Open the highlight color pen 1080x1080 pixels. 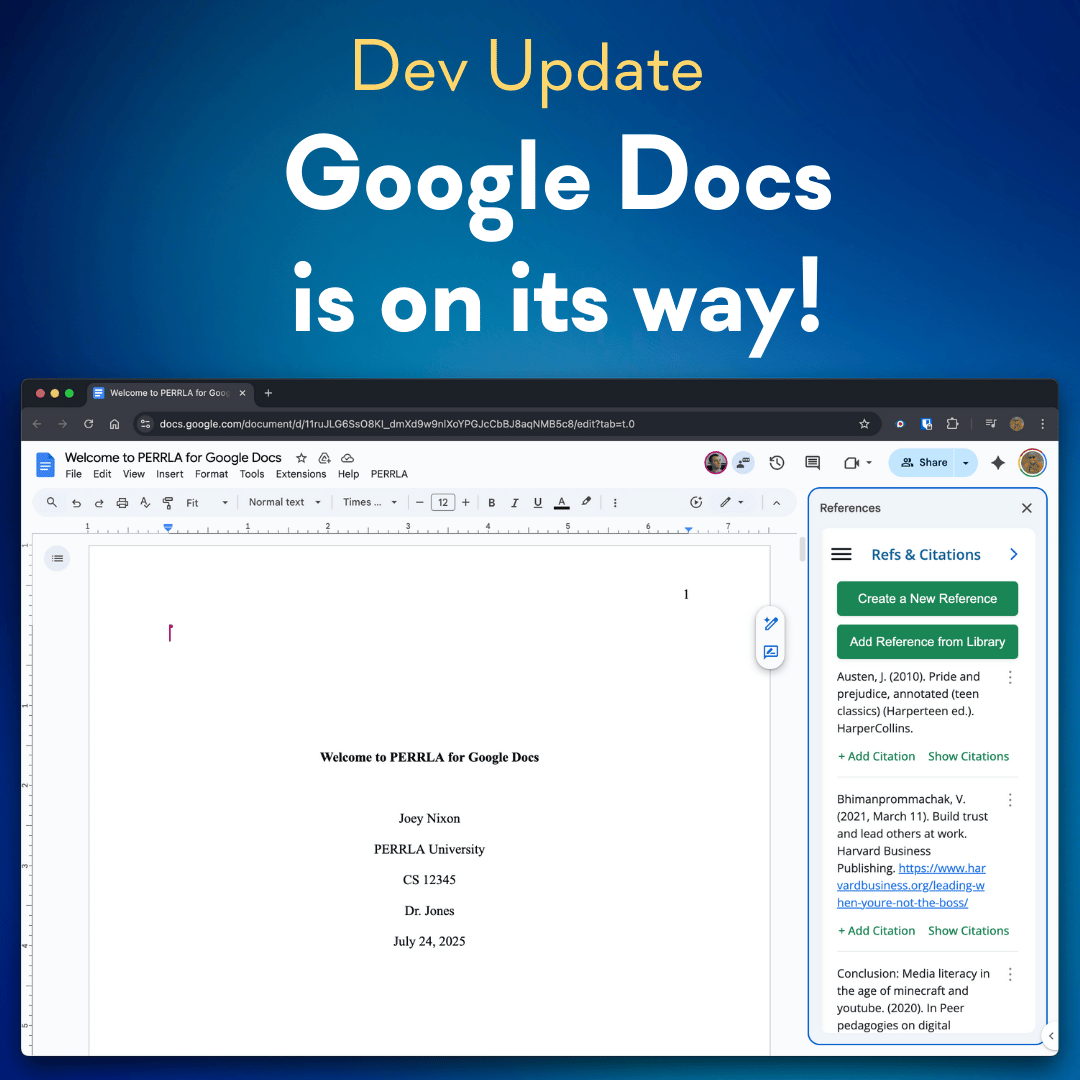point(586,502)
